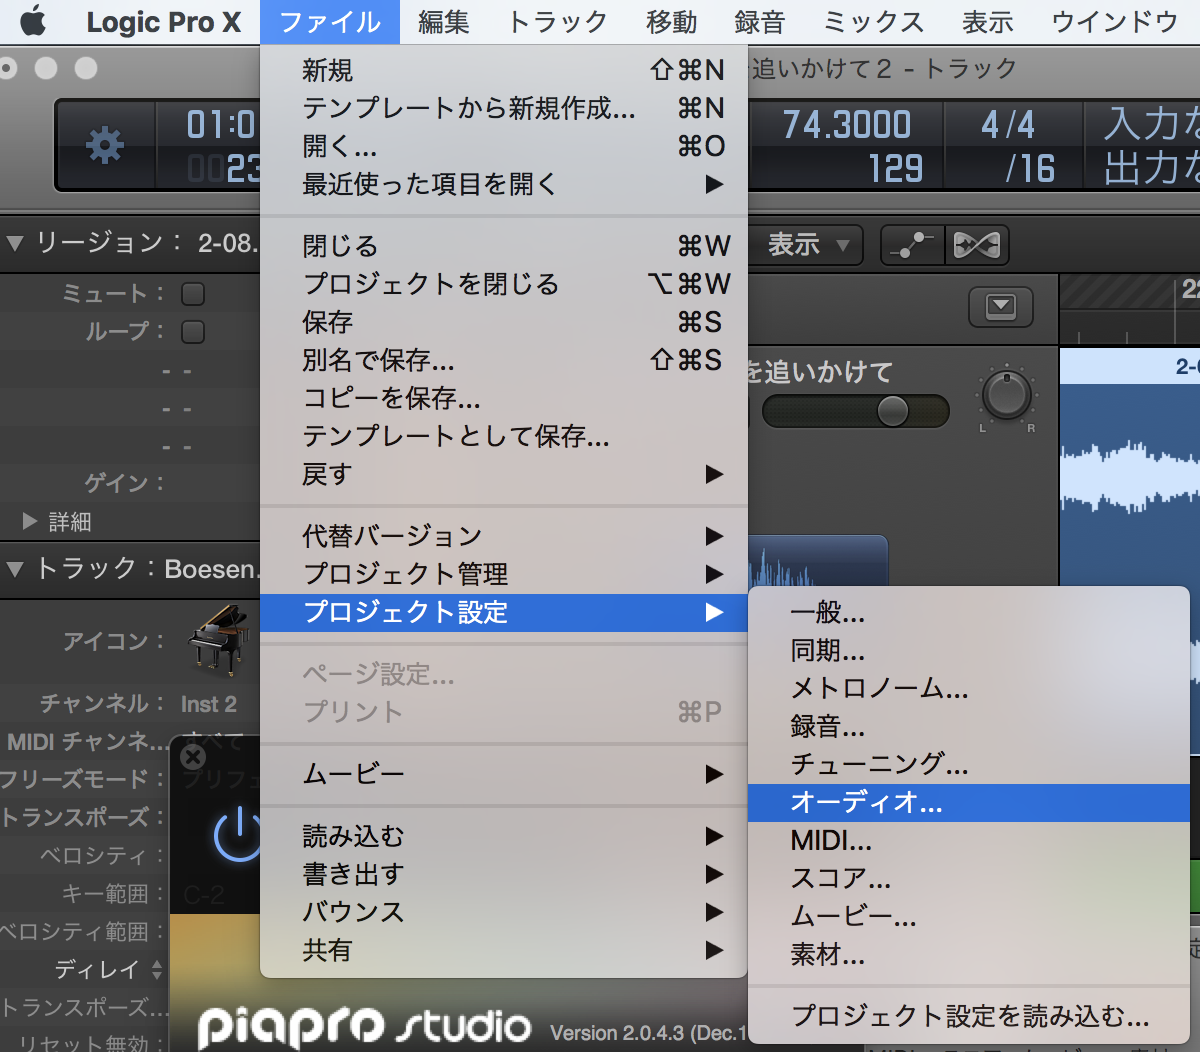Expand the ムービー submenu in File menu

(504, 774)
